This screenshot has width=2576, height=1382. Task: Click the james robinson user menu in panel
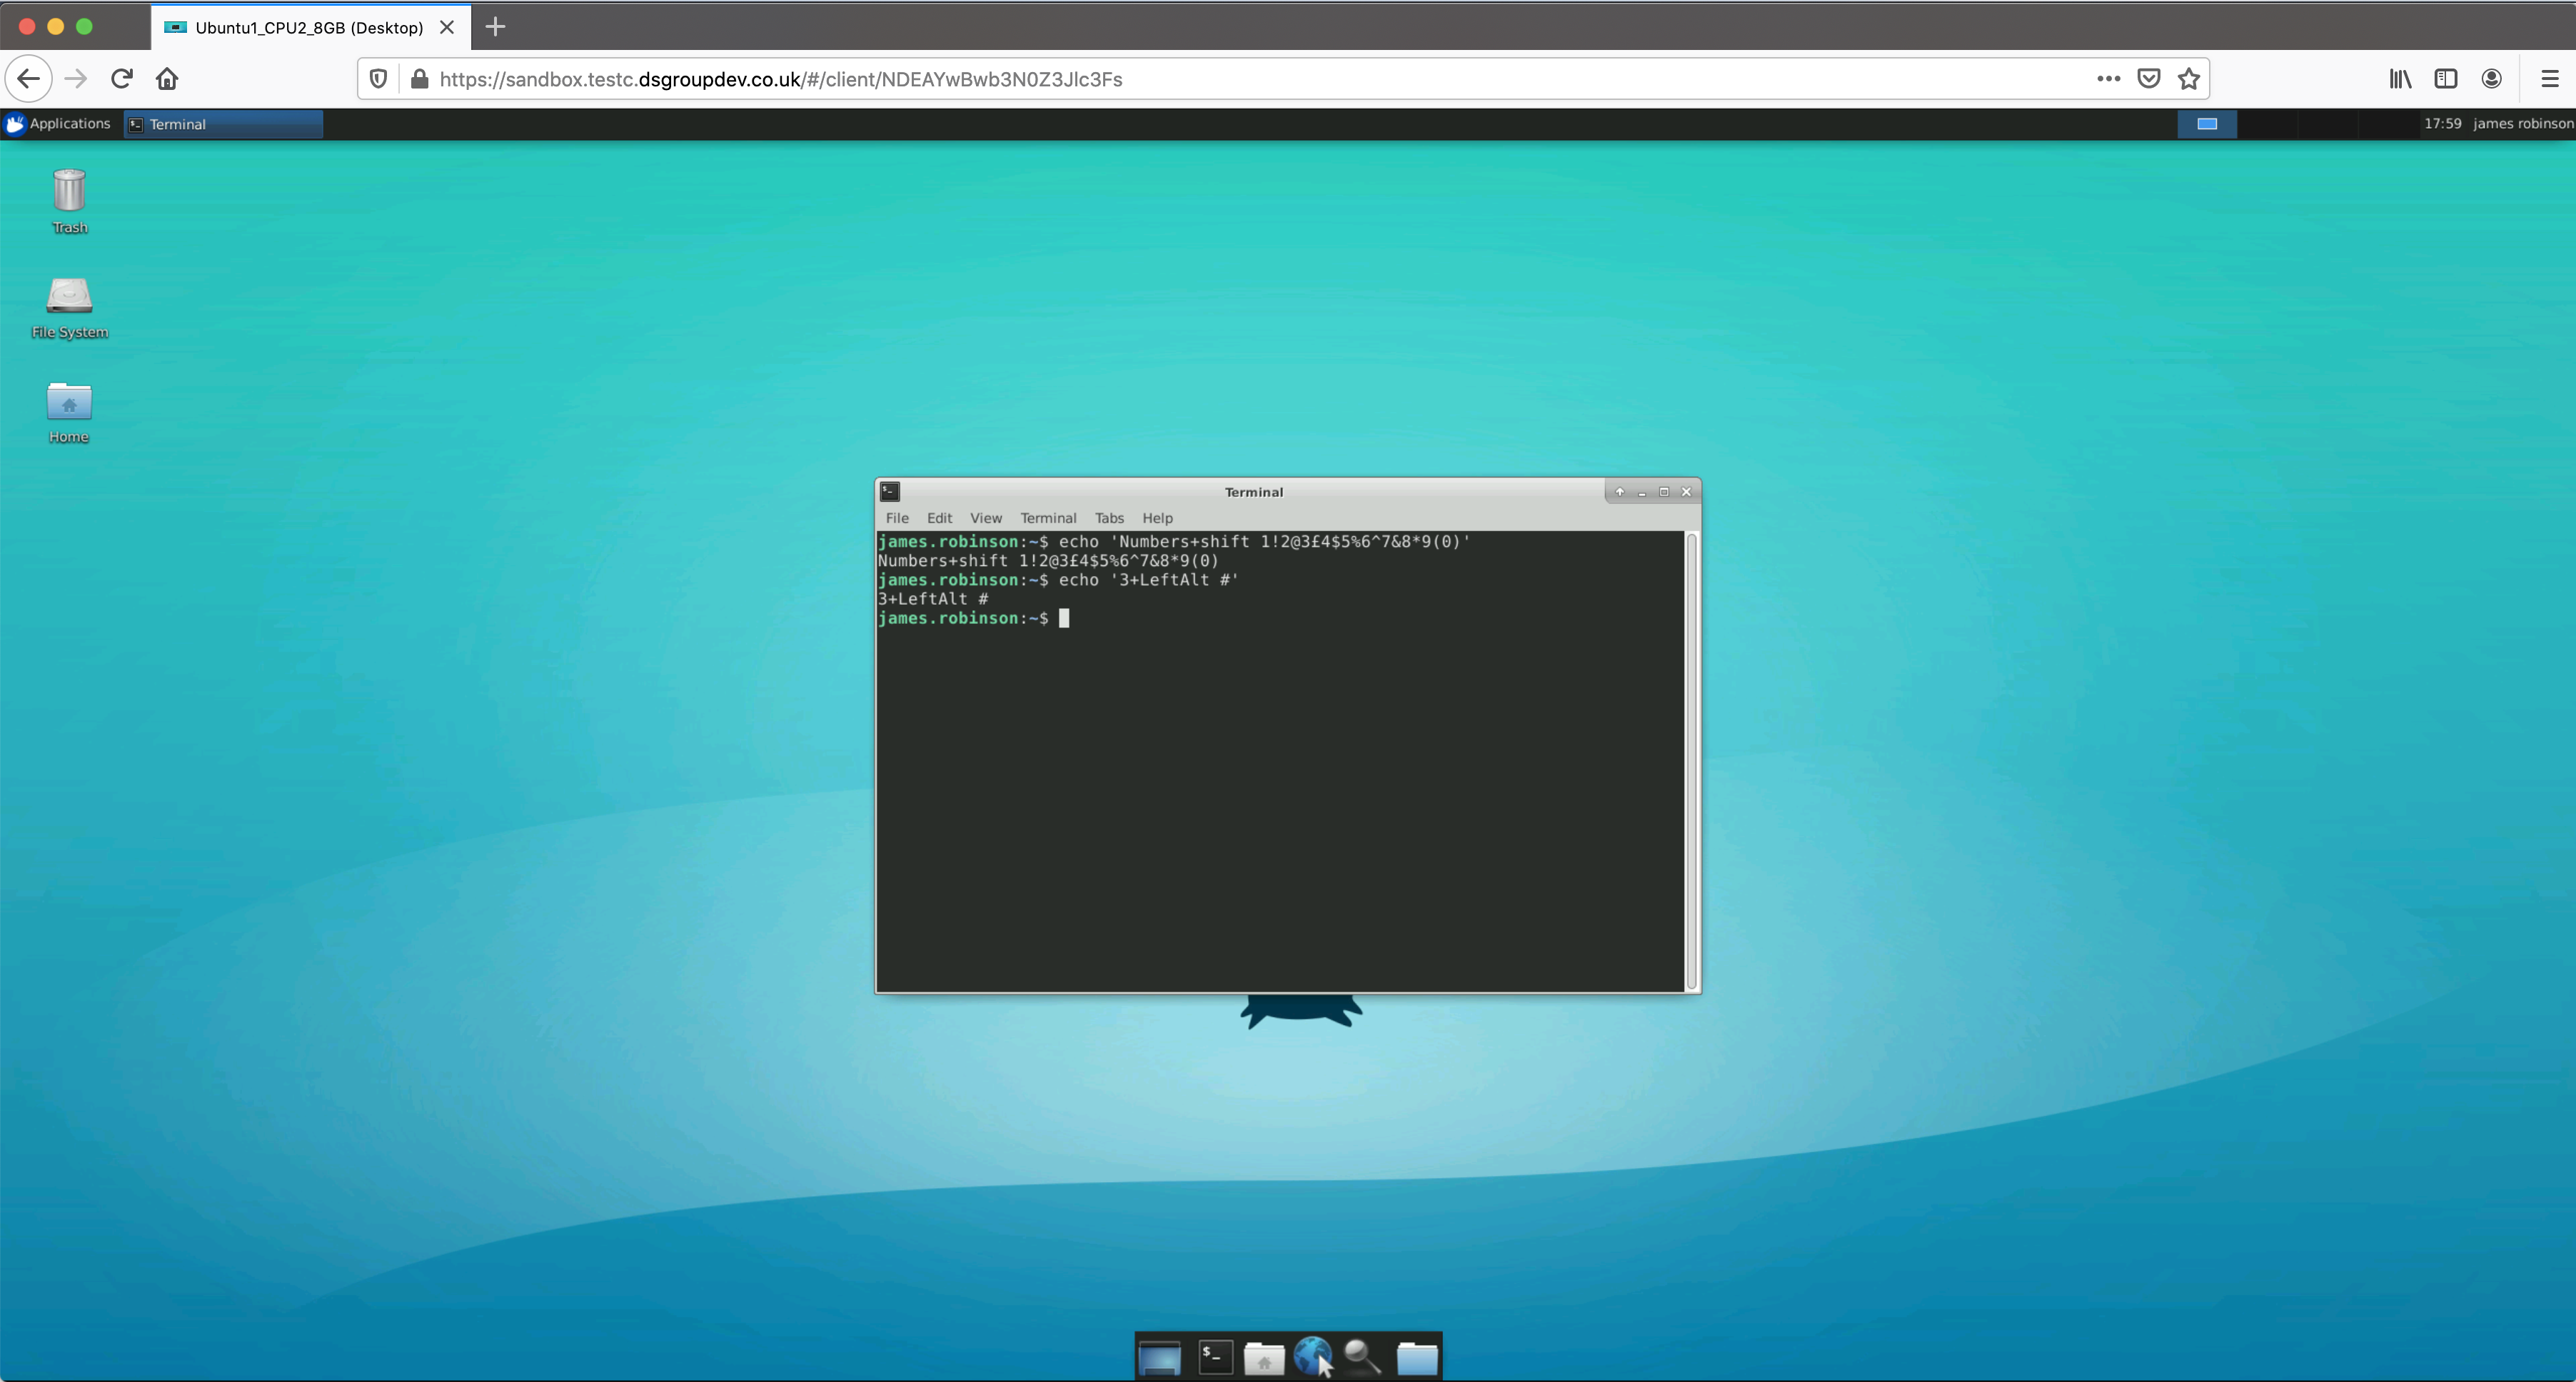pyautogui.click(x=2522, y=124)
